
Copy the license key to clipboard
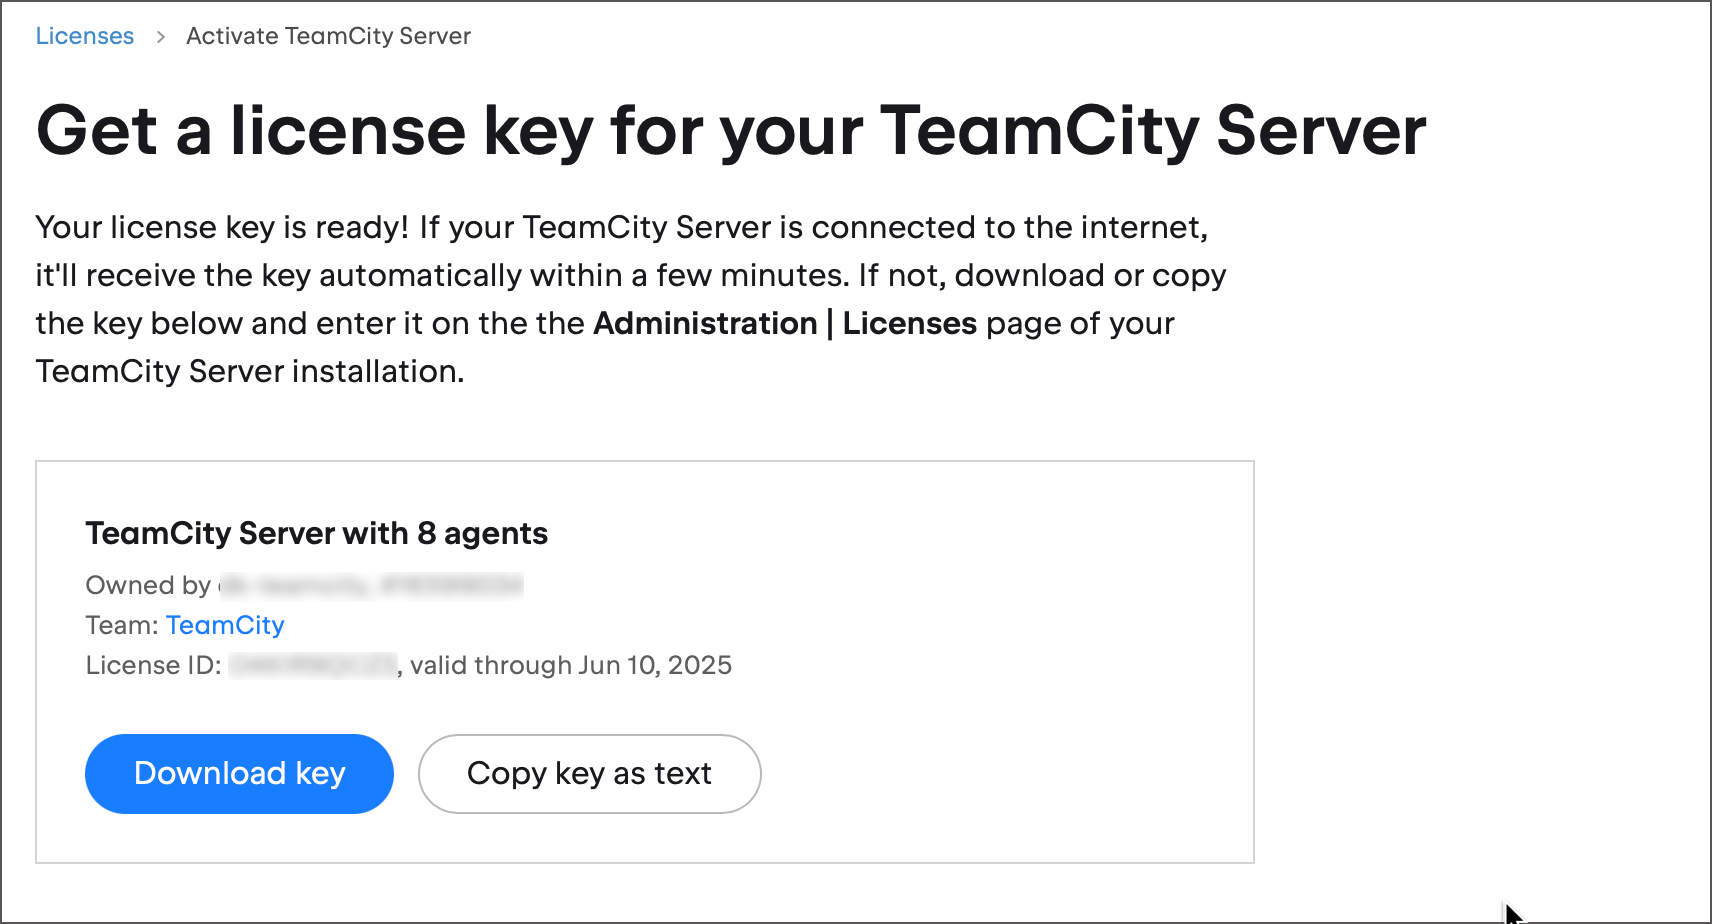point(589,773)
